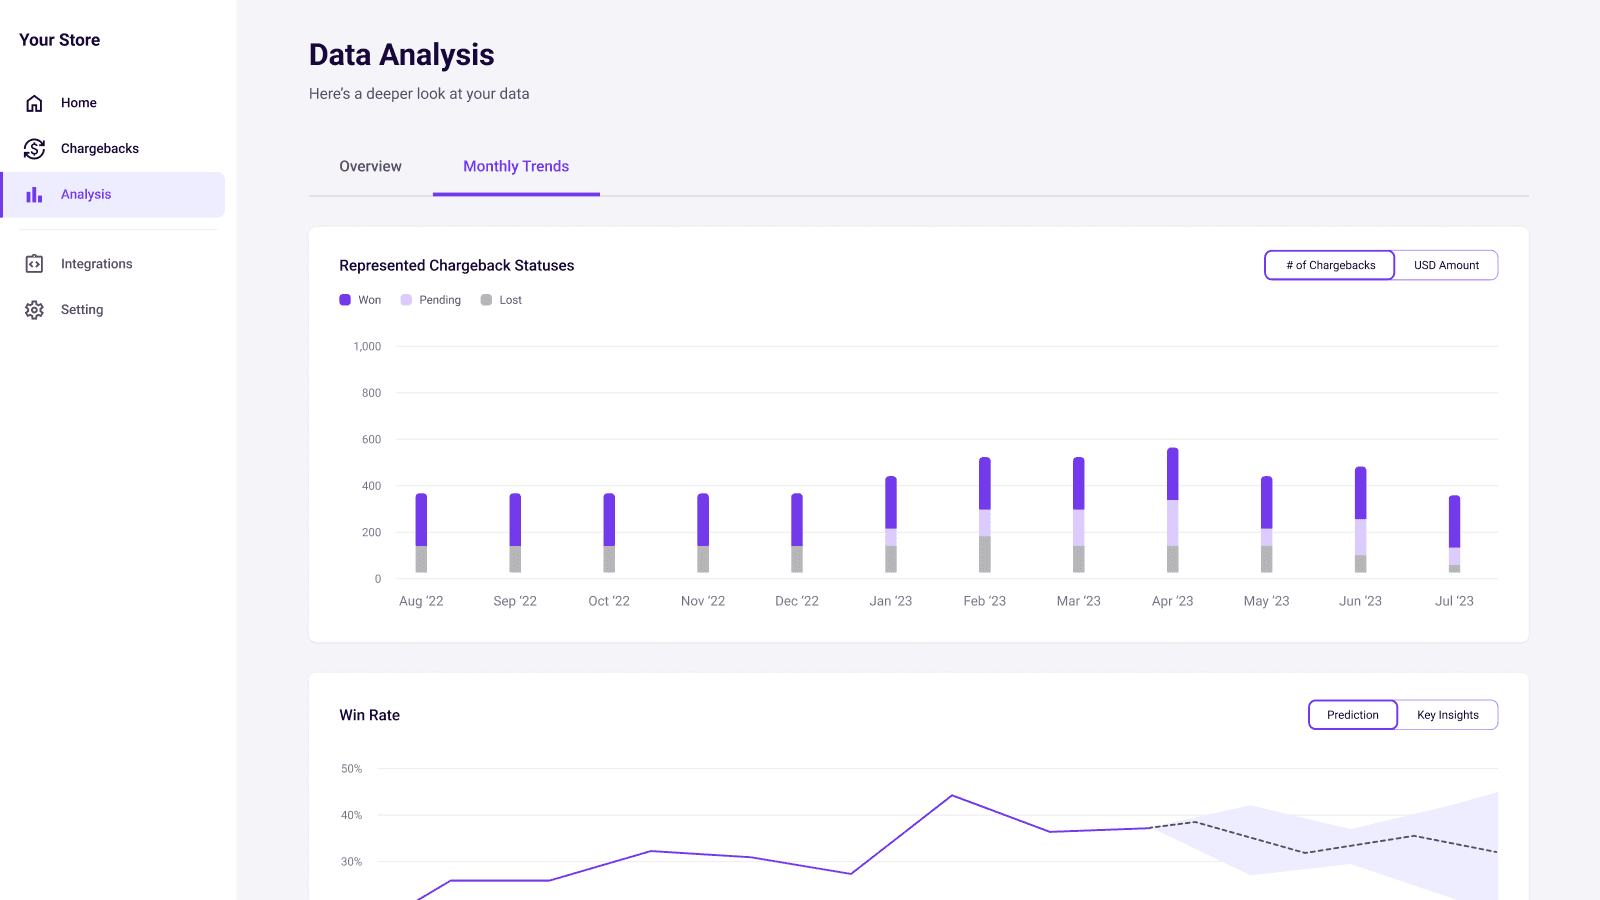Click the Your Store title
Viewport: 1600px width, 900px height.
[60, 40]
